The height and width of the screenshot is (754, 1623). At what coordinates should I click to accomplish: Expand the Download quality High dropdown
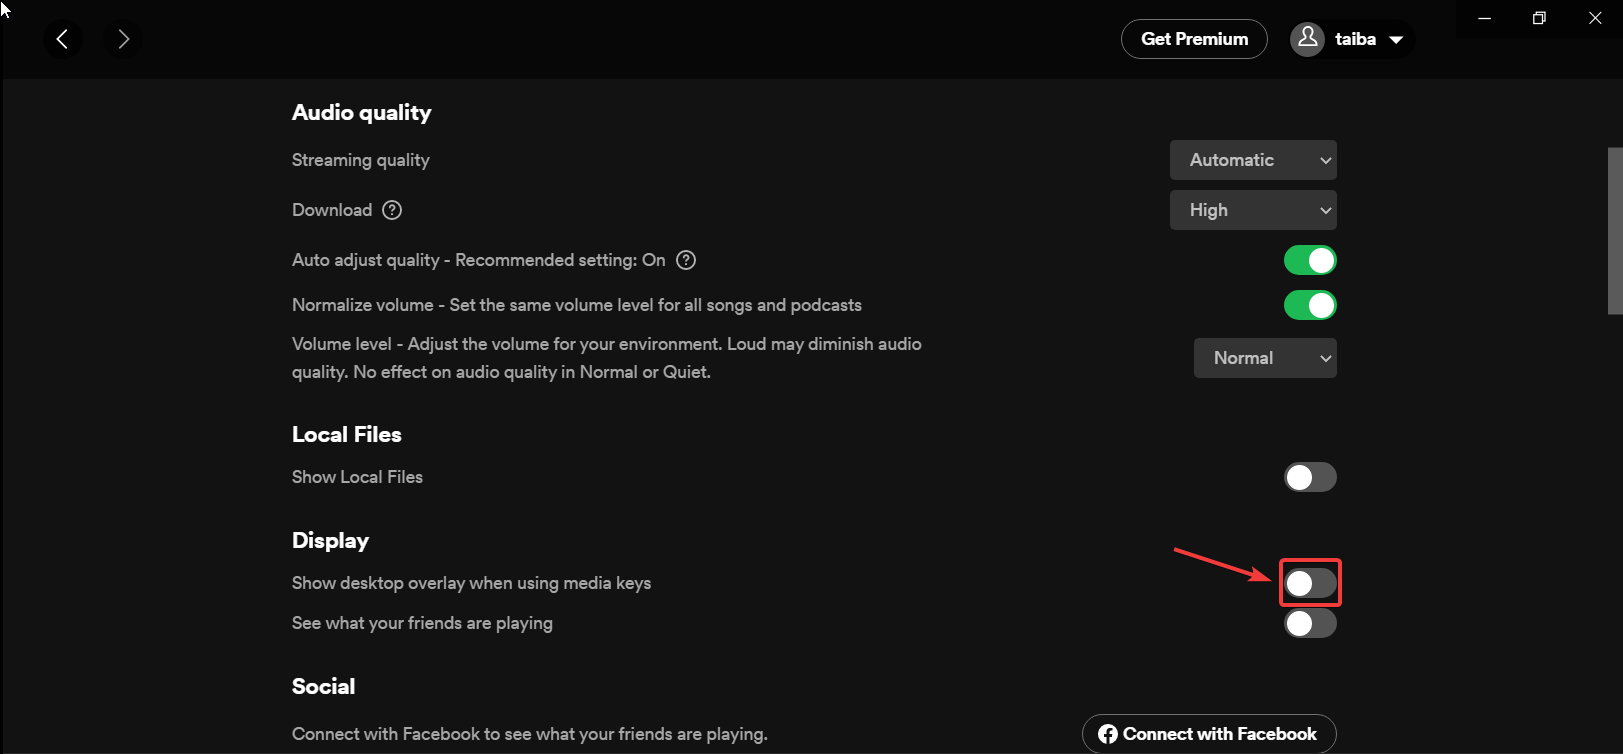pos(1253,210)
